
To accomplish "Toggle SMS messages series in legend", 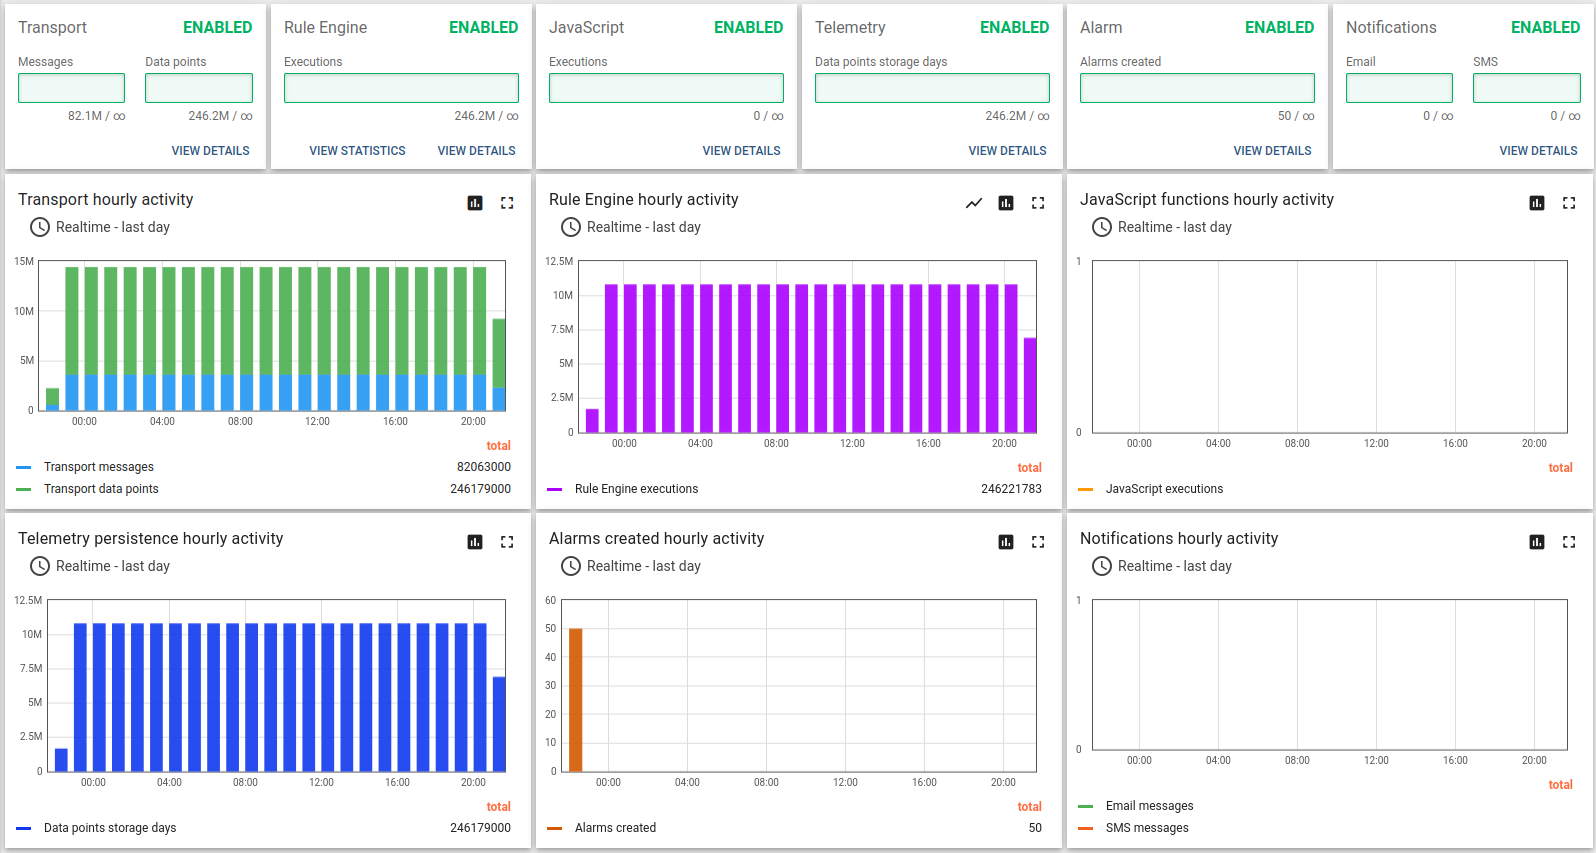I will click(1147, 828).
